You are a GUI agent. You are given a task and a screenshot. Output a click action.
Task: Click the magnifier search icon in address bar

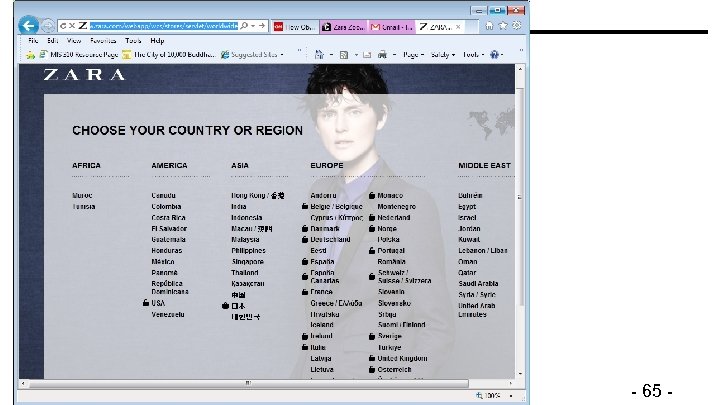pyautogui.click(x=244, y=26)
